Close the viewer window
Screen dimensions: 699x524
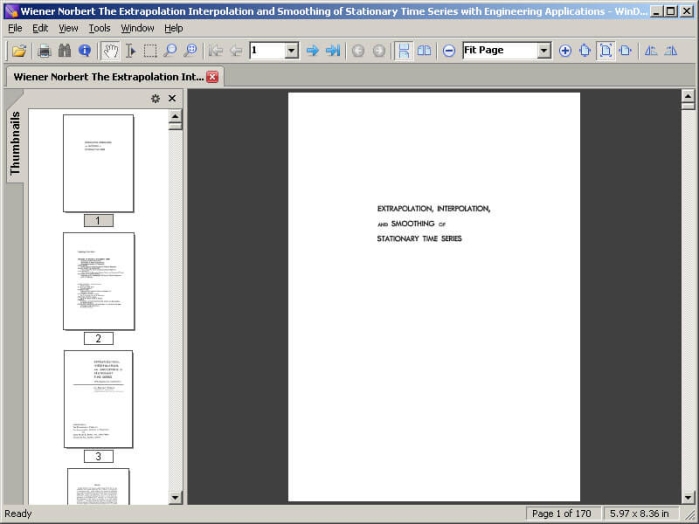coord(687,11)
